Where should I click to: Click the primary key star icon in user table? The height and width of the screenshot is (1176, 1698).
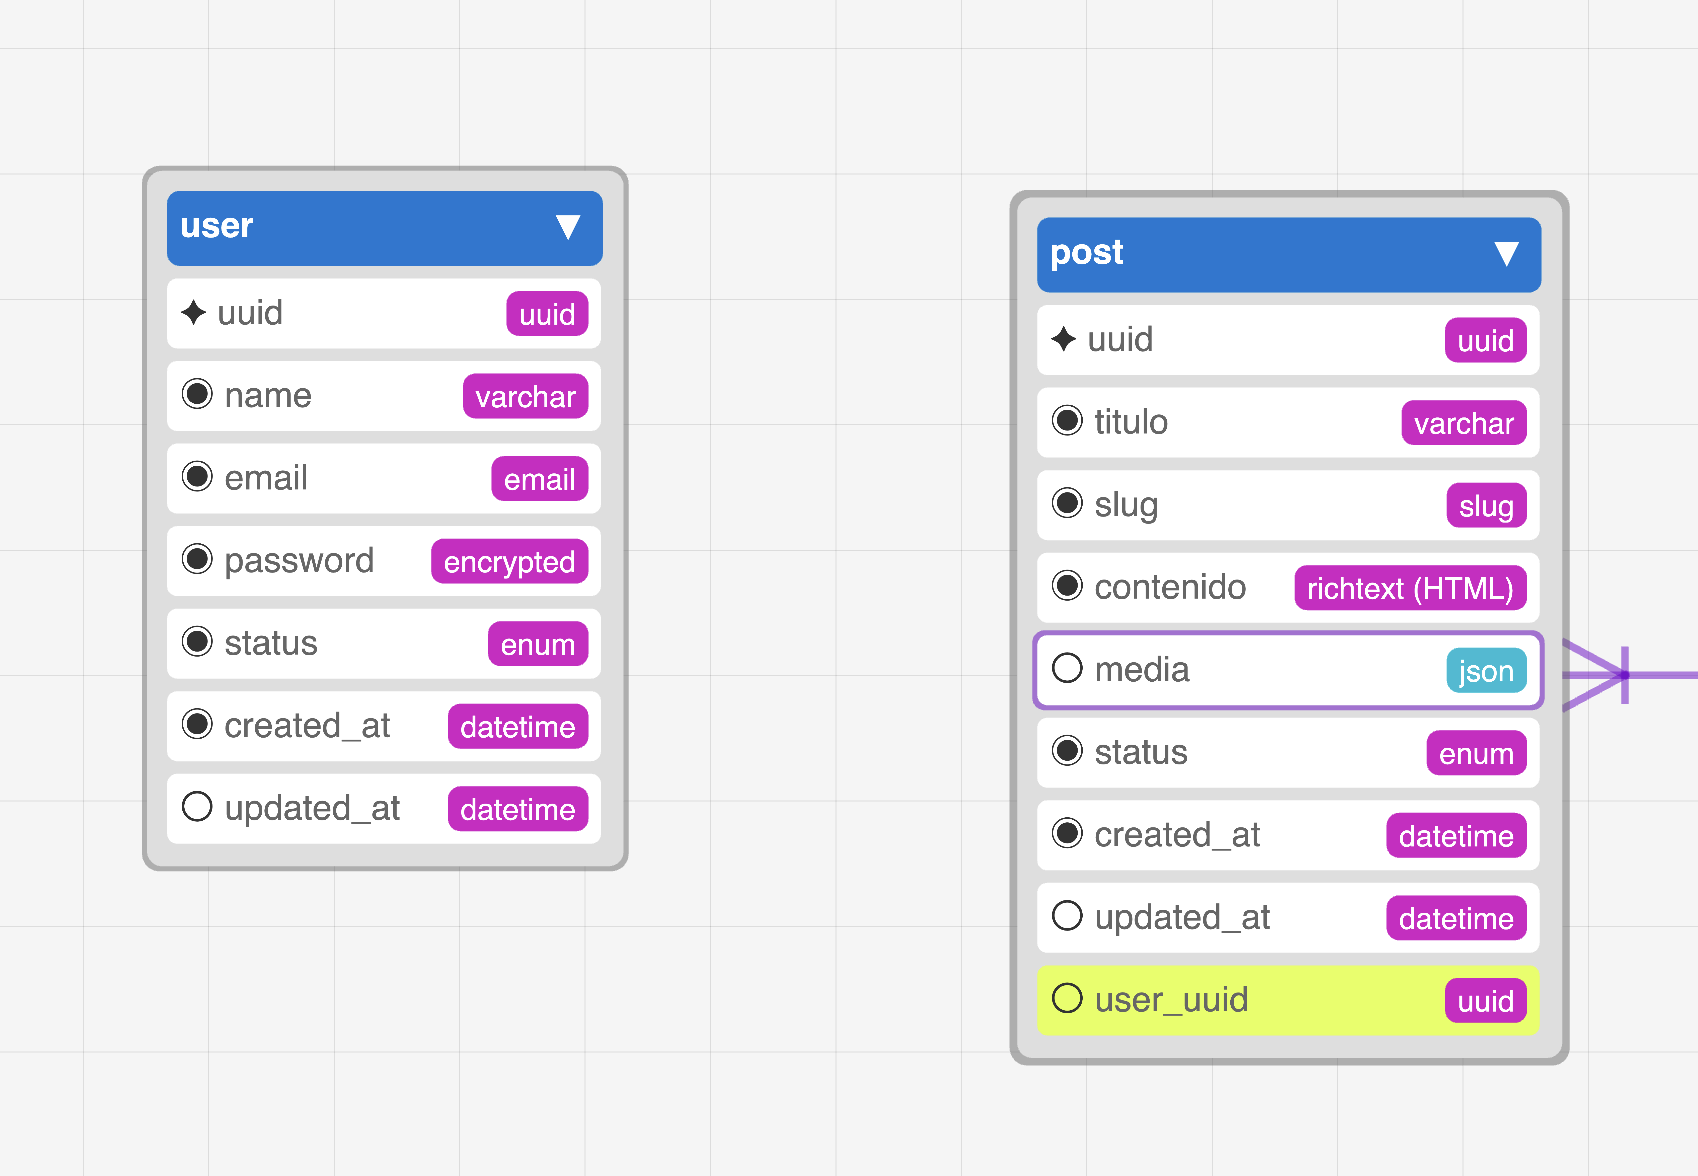[194, 313]
